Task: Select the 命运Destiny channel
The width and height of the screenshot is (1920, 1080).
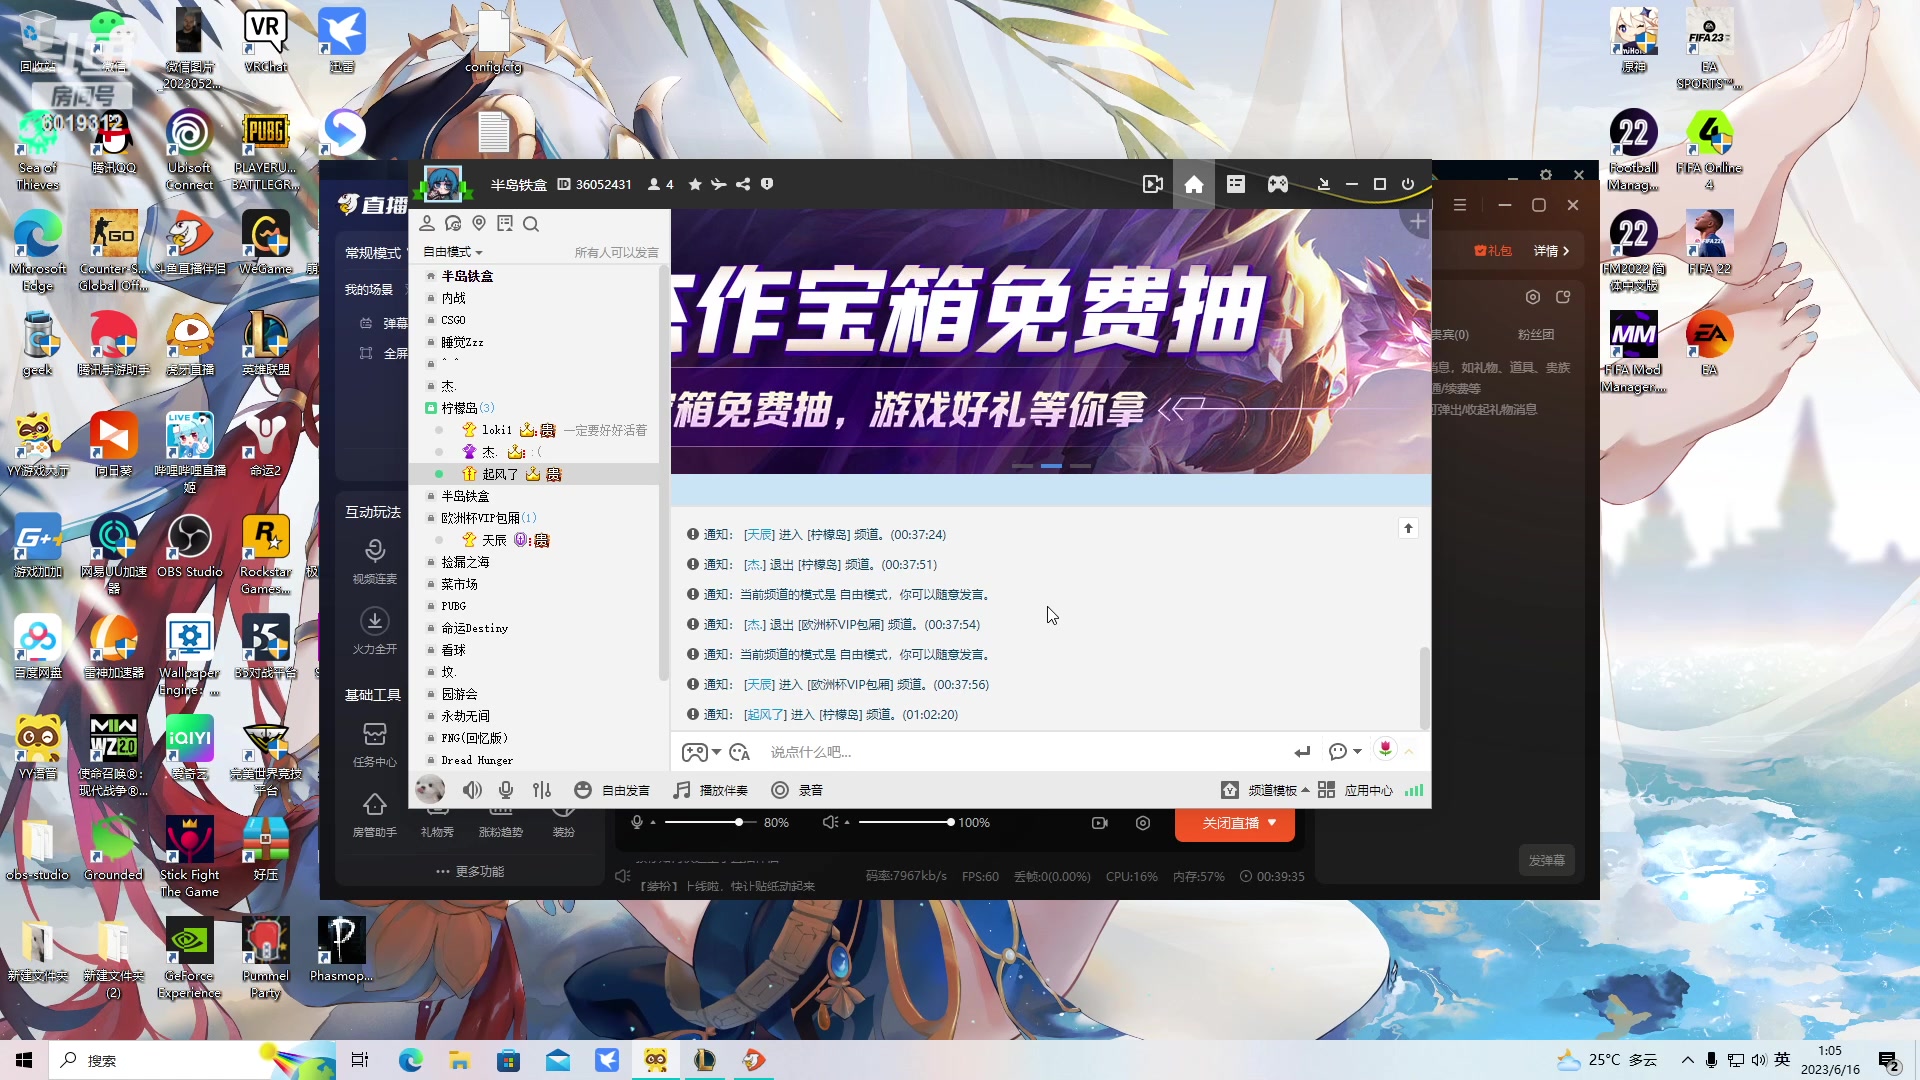Action: tap(474, 628)
